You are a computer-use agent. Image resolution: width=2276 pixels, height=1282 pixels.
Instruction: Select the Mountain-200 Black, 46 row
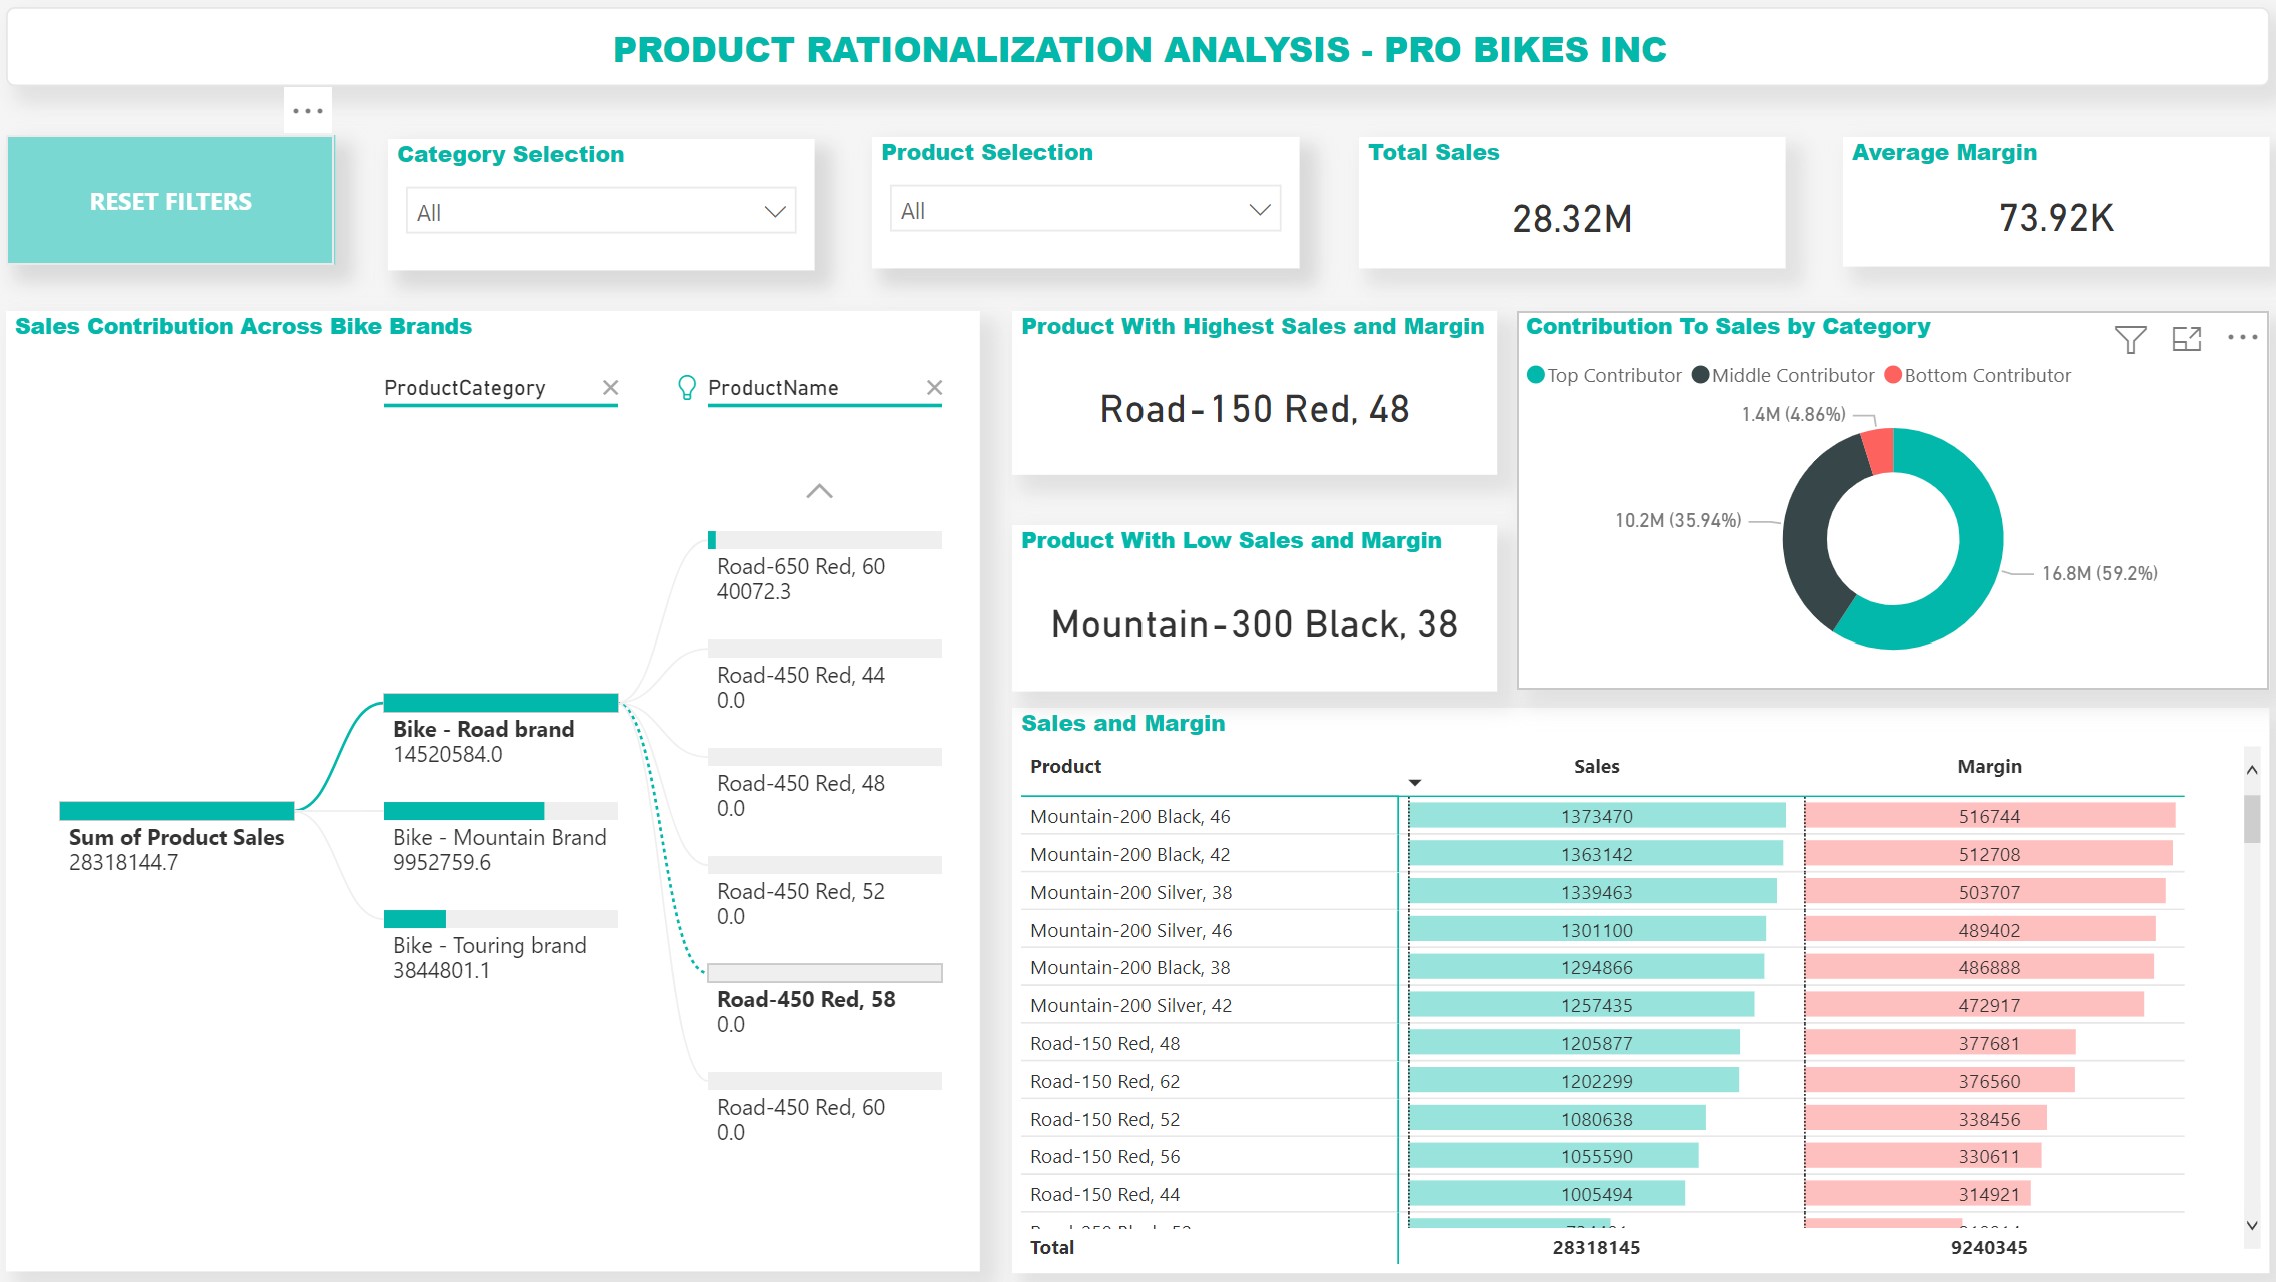[1602, 816]
